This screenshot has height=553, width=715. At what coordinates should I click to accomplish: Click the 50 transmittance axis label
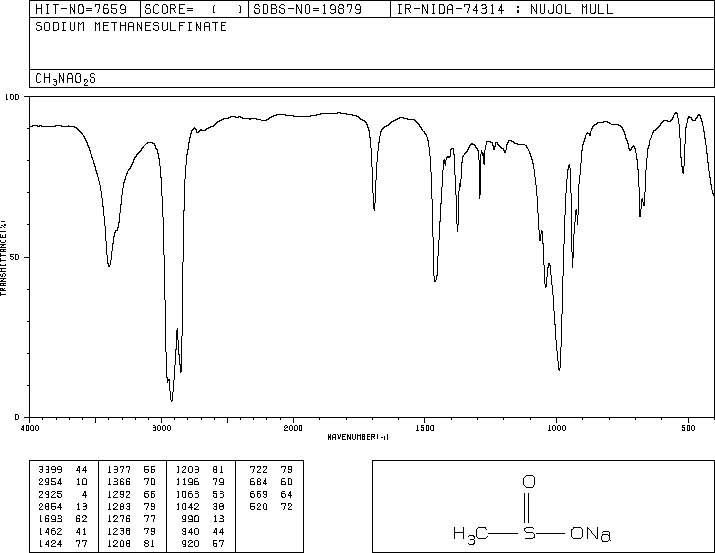(x=15, y=257)
